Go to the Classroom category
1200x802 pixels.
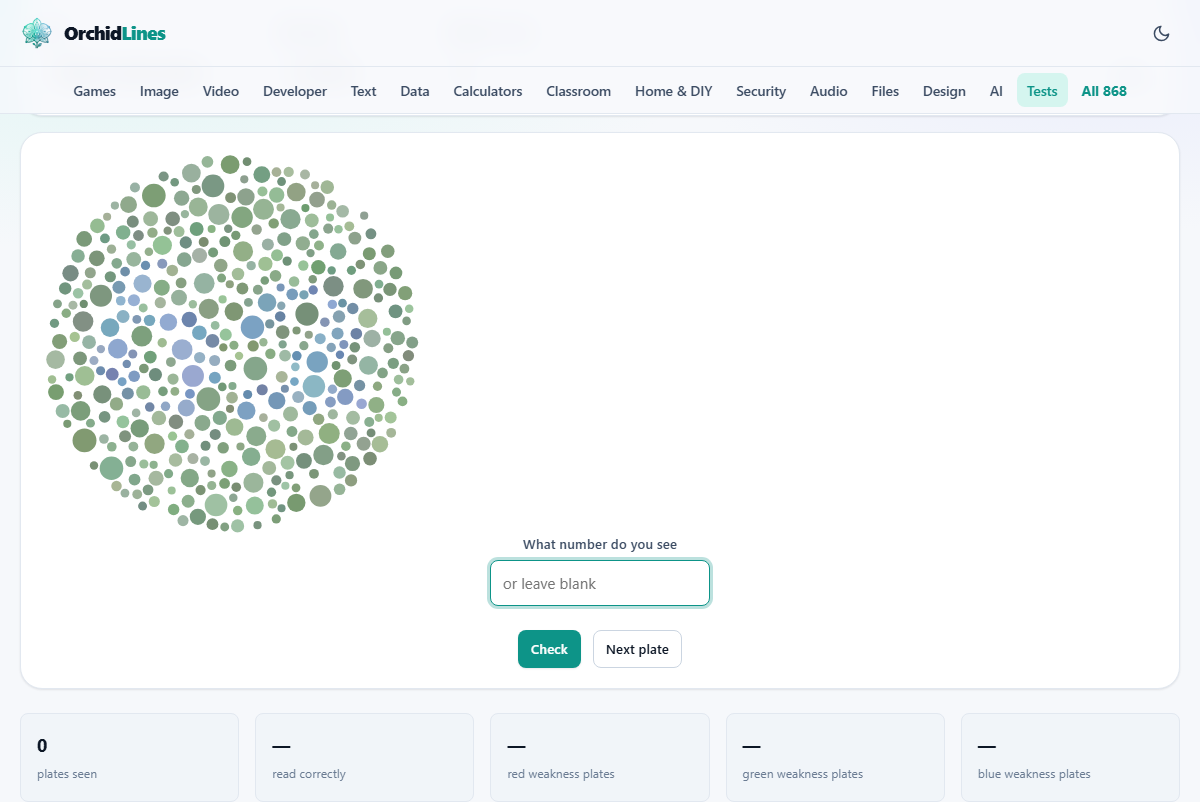tap(578, 91)
